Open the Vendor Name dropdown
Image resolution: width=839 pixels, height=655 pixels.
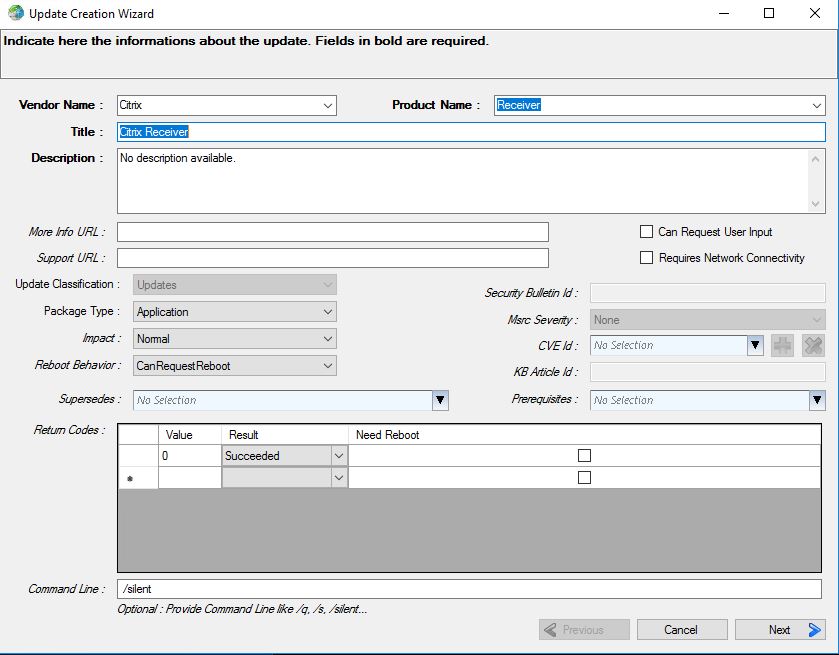pyautogui.click(x=328, y=105)
